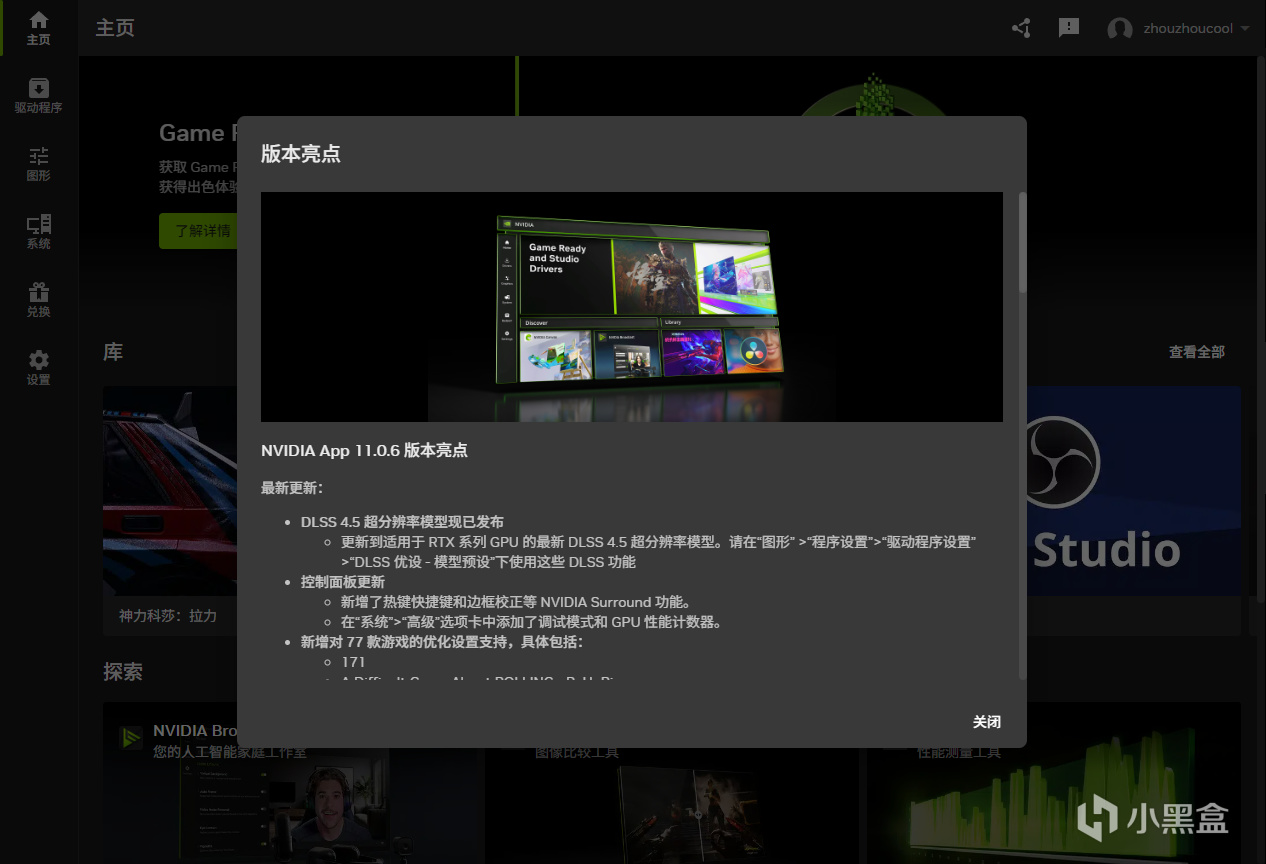Click the NVIDIA App preview image in dialog

(632, 307)
